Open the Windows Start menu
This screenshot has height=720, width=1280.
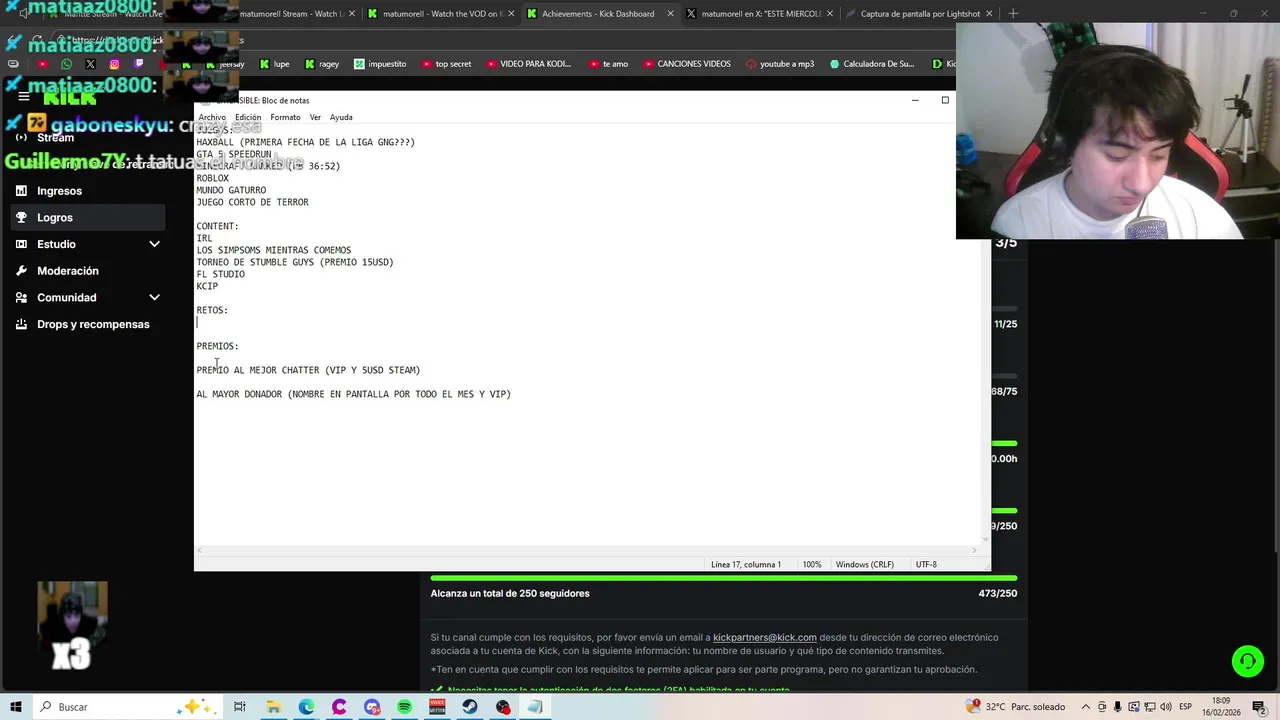coord(15,707)
